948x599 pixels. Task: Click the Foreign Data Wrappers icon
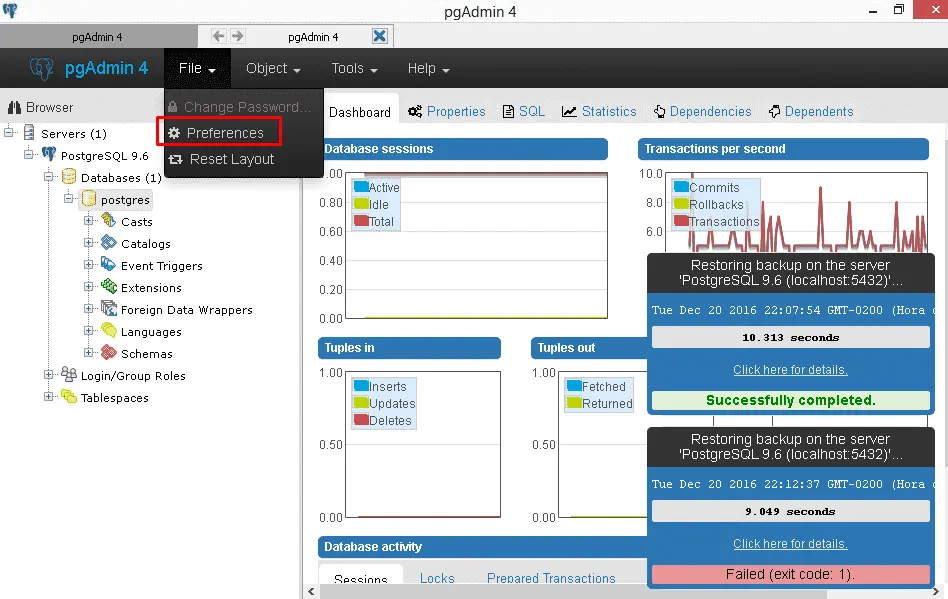(x=109, y=309)
